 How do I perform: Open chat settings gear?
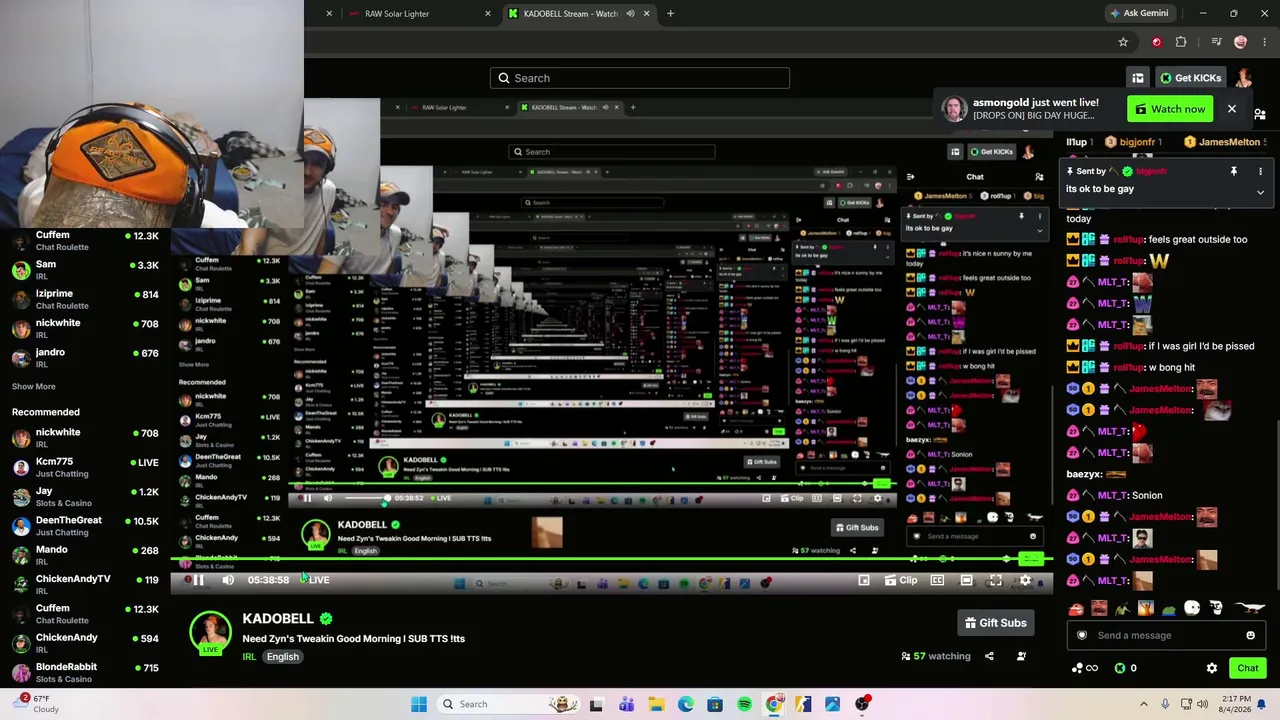tap(1212, 668)
